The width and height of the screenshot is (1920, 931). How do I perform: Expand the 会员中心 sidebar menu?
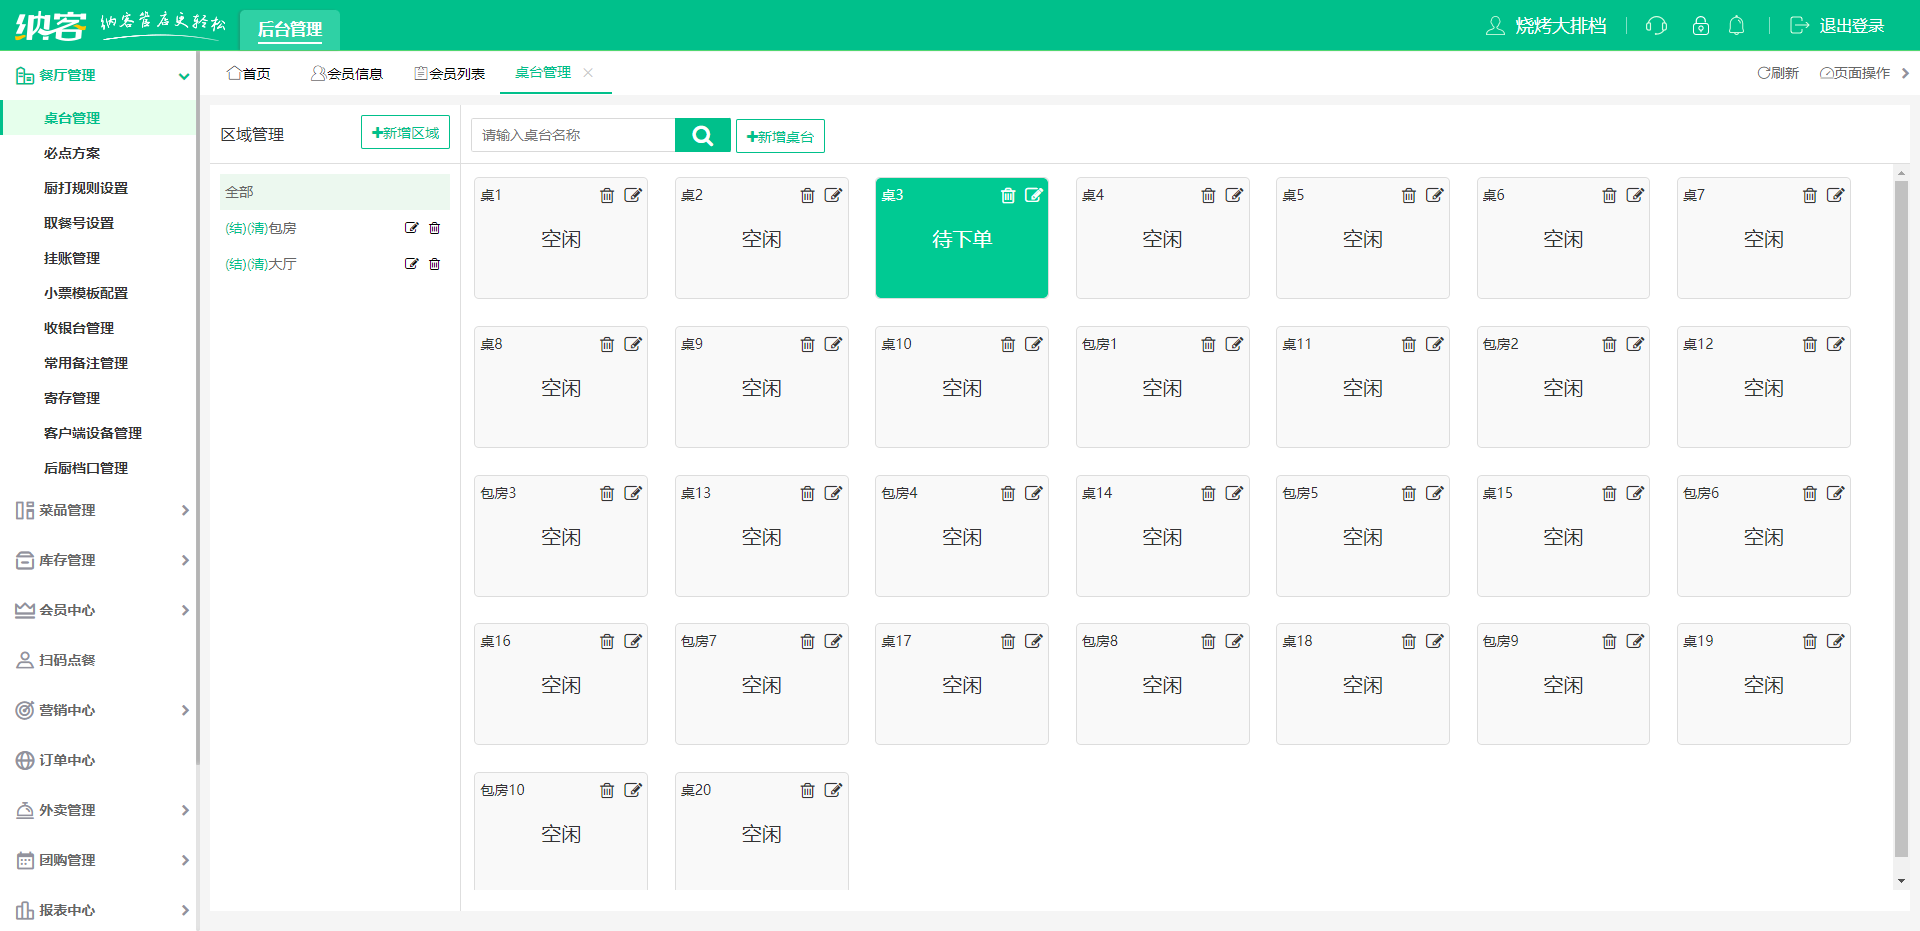coord(100,610)
